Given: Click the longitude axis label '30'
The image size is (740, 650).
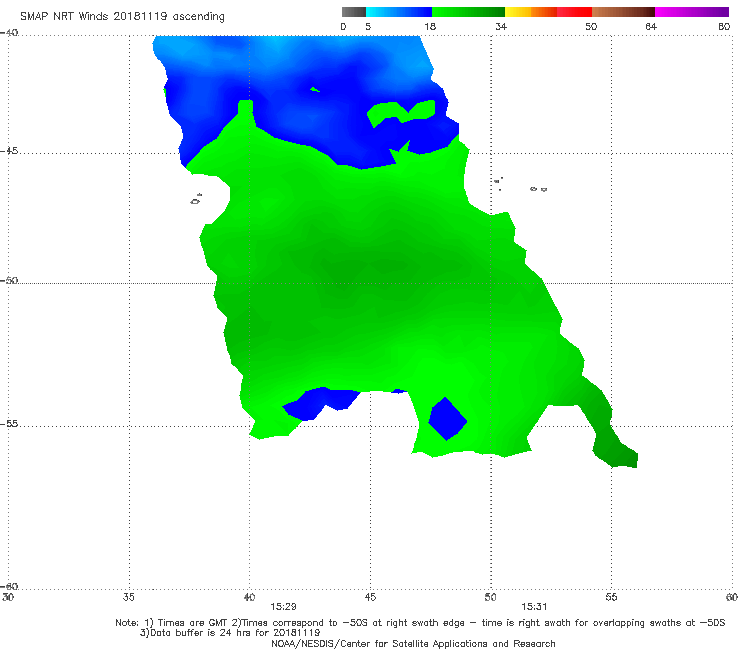Looking at the screenshot, I should [8, 598].
